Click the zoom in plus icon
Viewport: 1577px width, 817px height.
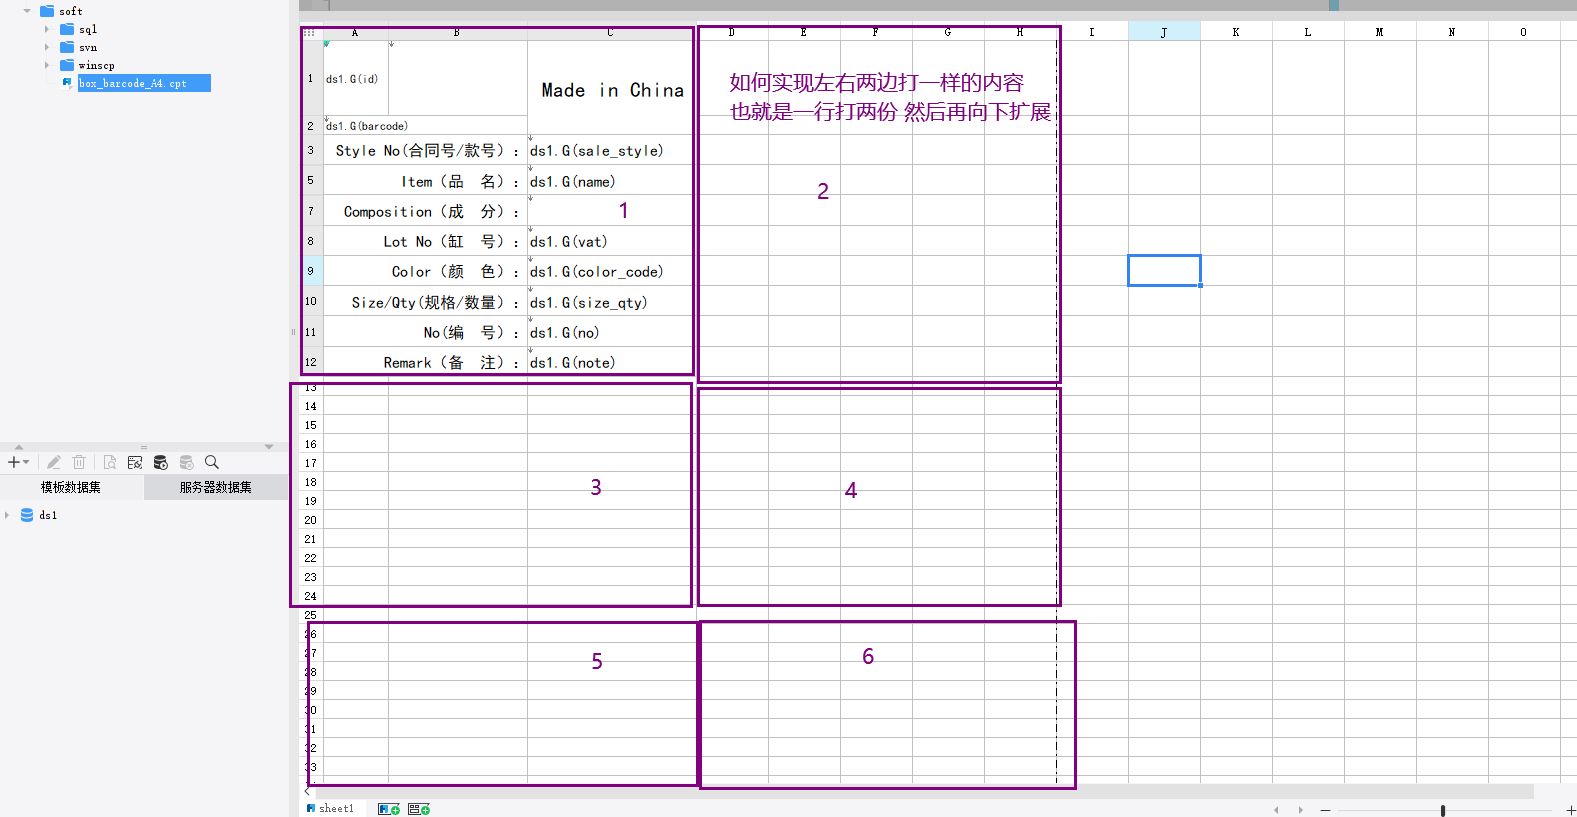tap(1570, 810)
